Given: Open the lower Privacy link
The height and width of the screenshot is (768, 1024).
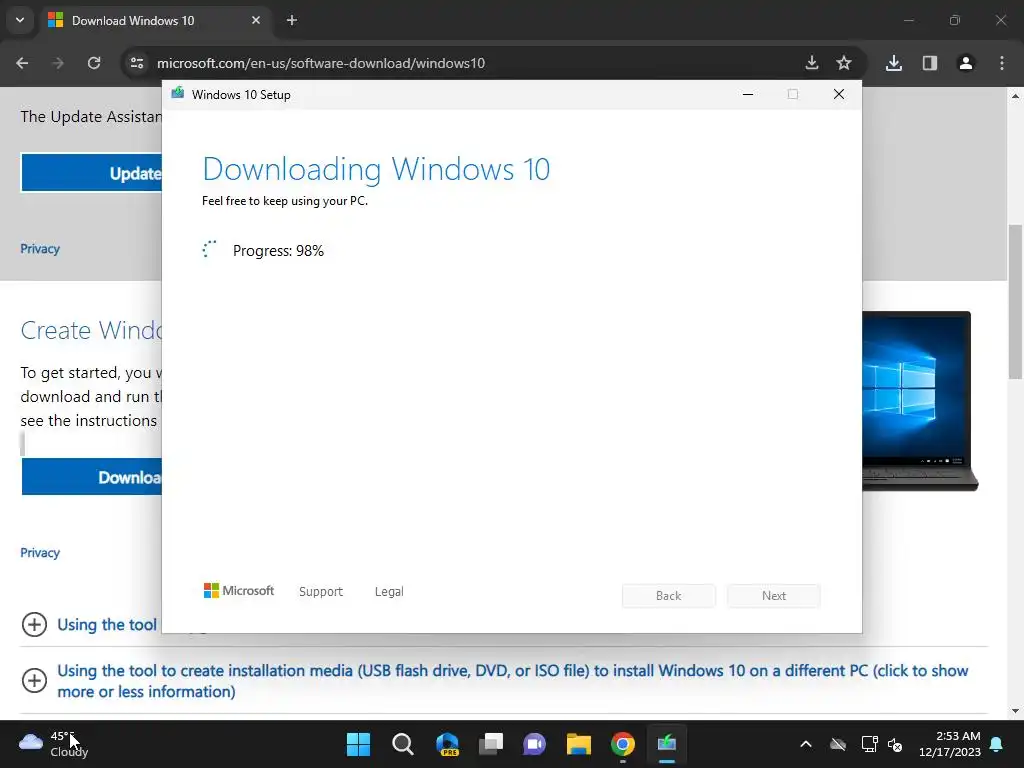Looking at the screenshot, I should 40,553.
